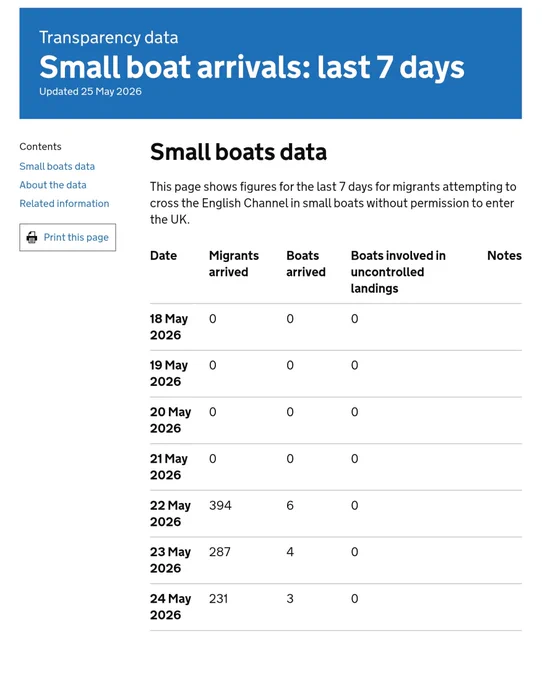Open the Related information link
Image resolution: width=542 pixels, height=680 pixels.
tap(64, 204)
